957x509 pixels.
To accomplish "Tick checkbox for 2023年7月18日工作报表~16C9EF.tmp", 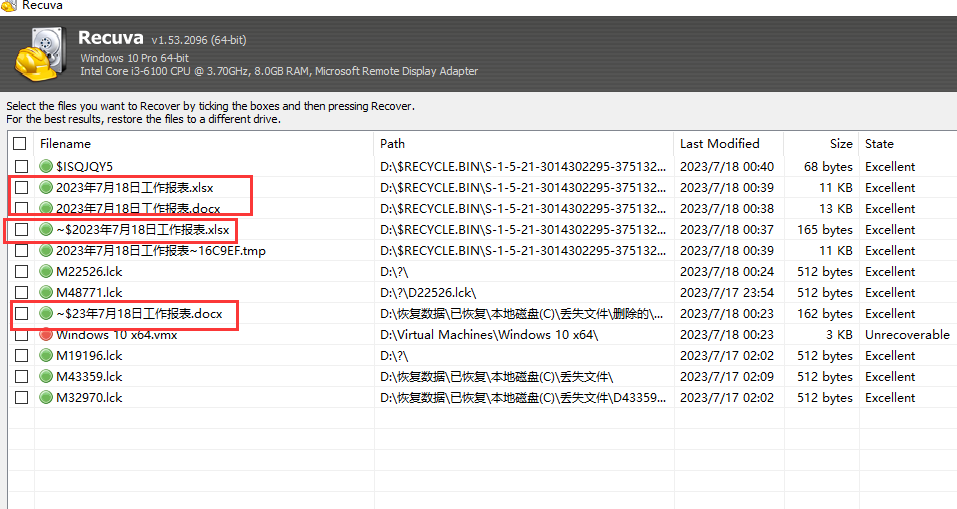I will (x=21, y=250).
